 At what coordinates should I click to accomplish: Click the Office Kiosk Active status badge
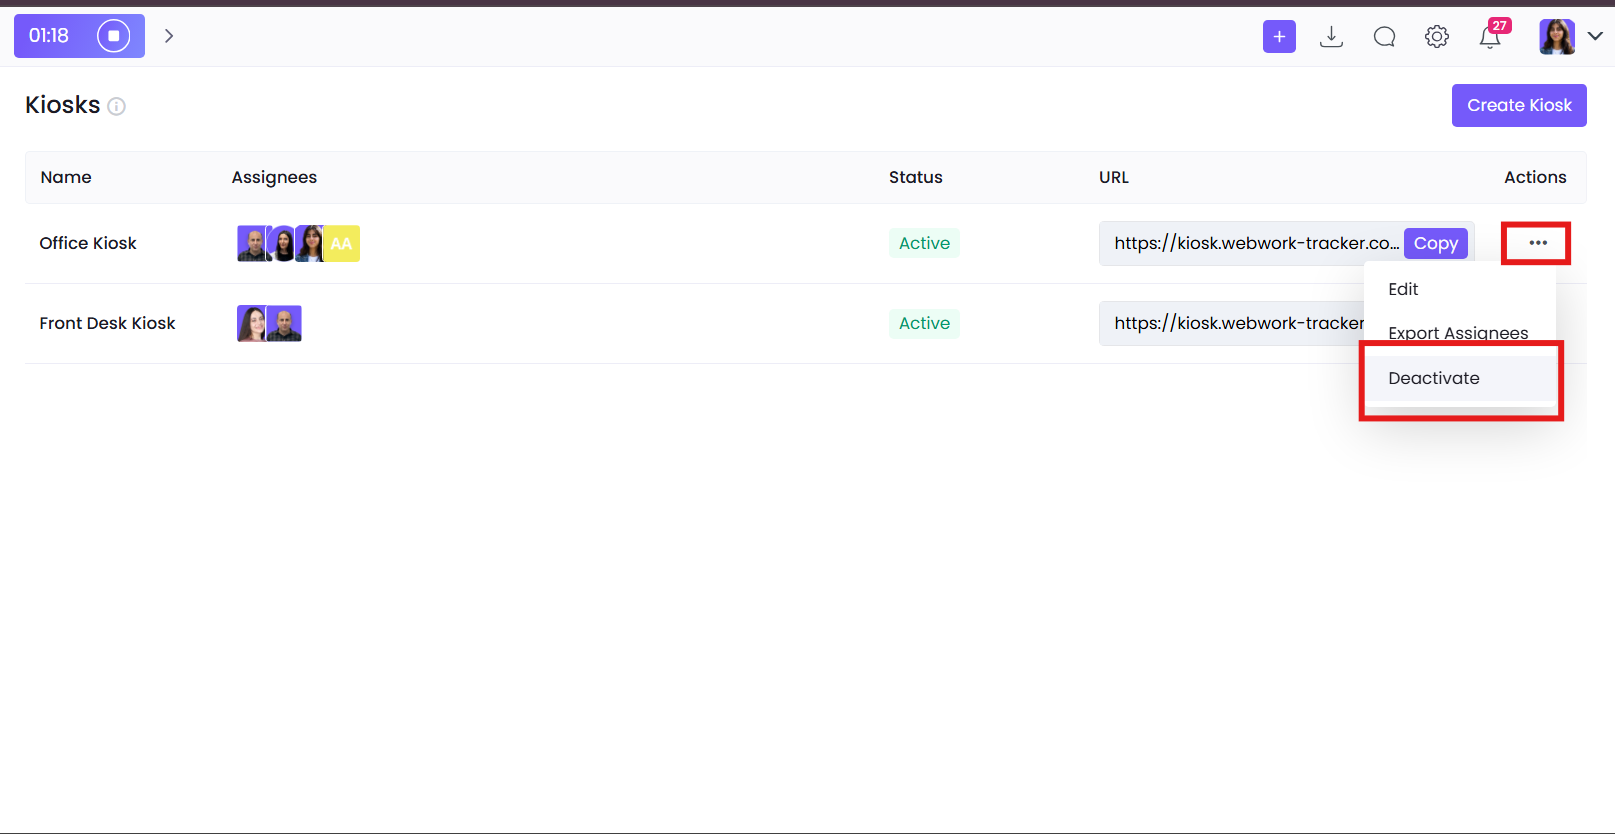click(924, 243)
